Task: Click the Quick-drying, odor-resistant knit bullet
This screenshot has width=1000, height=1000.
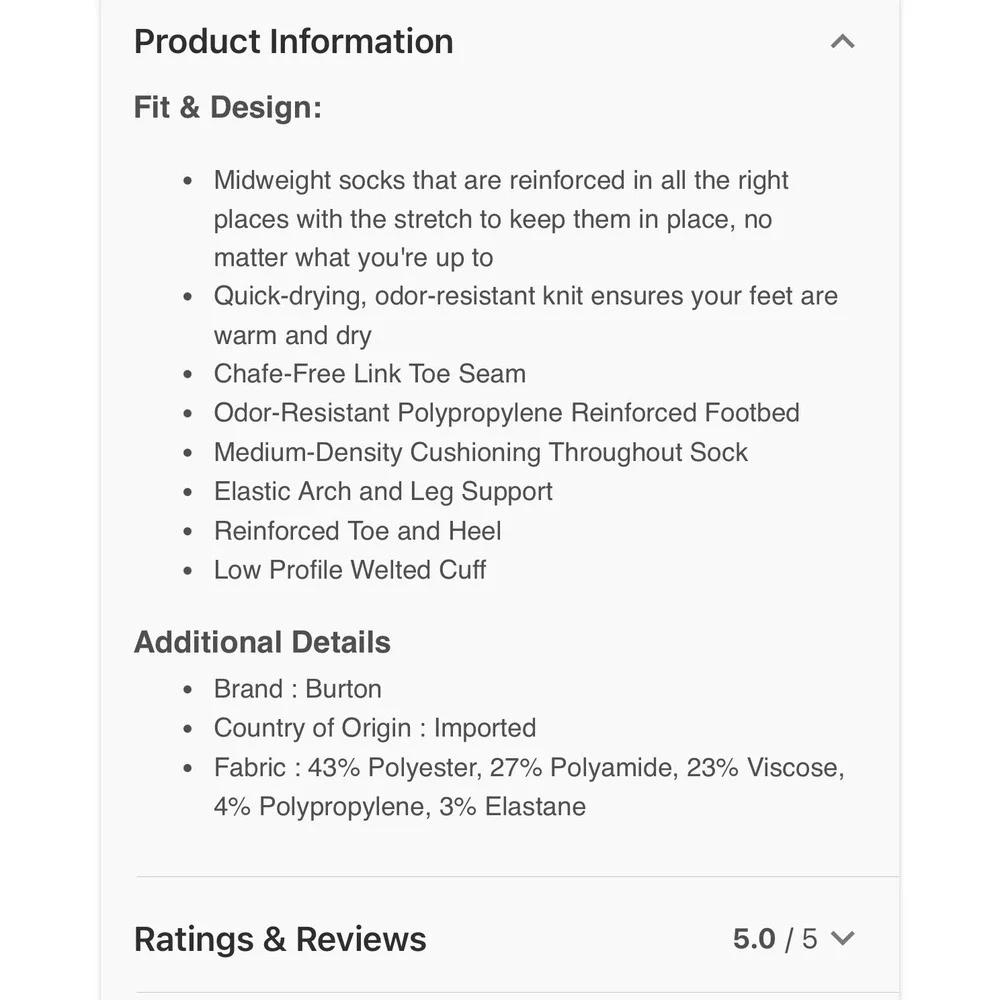Action: pyautogui.click(x=526, y=316)
